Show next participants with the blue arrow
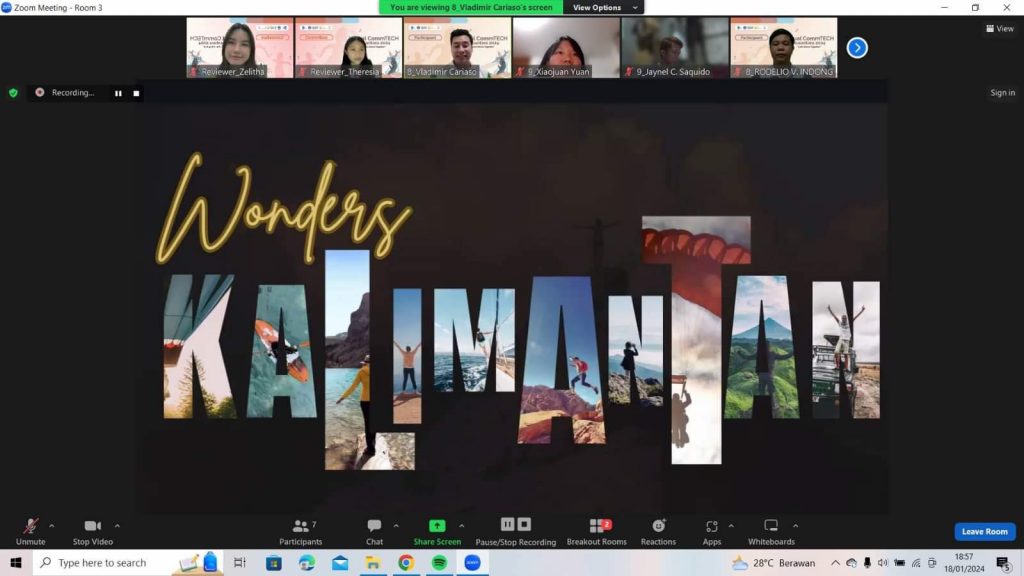Image resolution: width=1024 pixels, height=576 pixels. (x=857, y=48)
